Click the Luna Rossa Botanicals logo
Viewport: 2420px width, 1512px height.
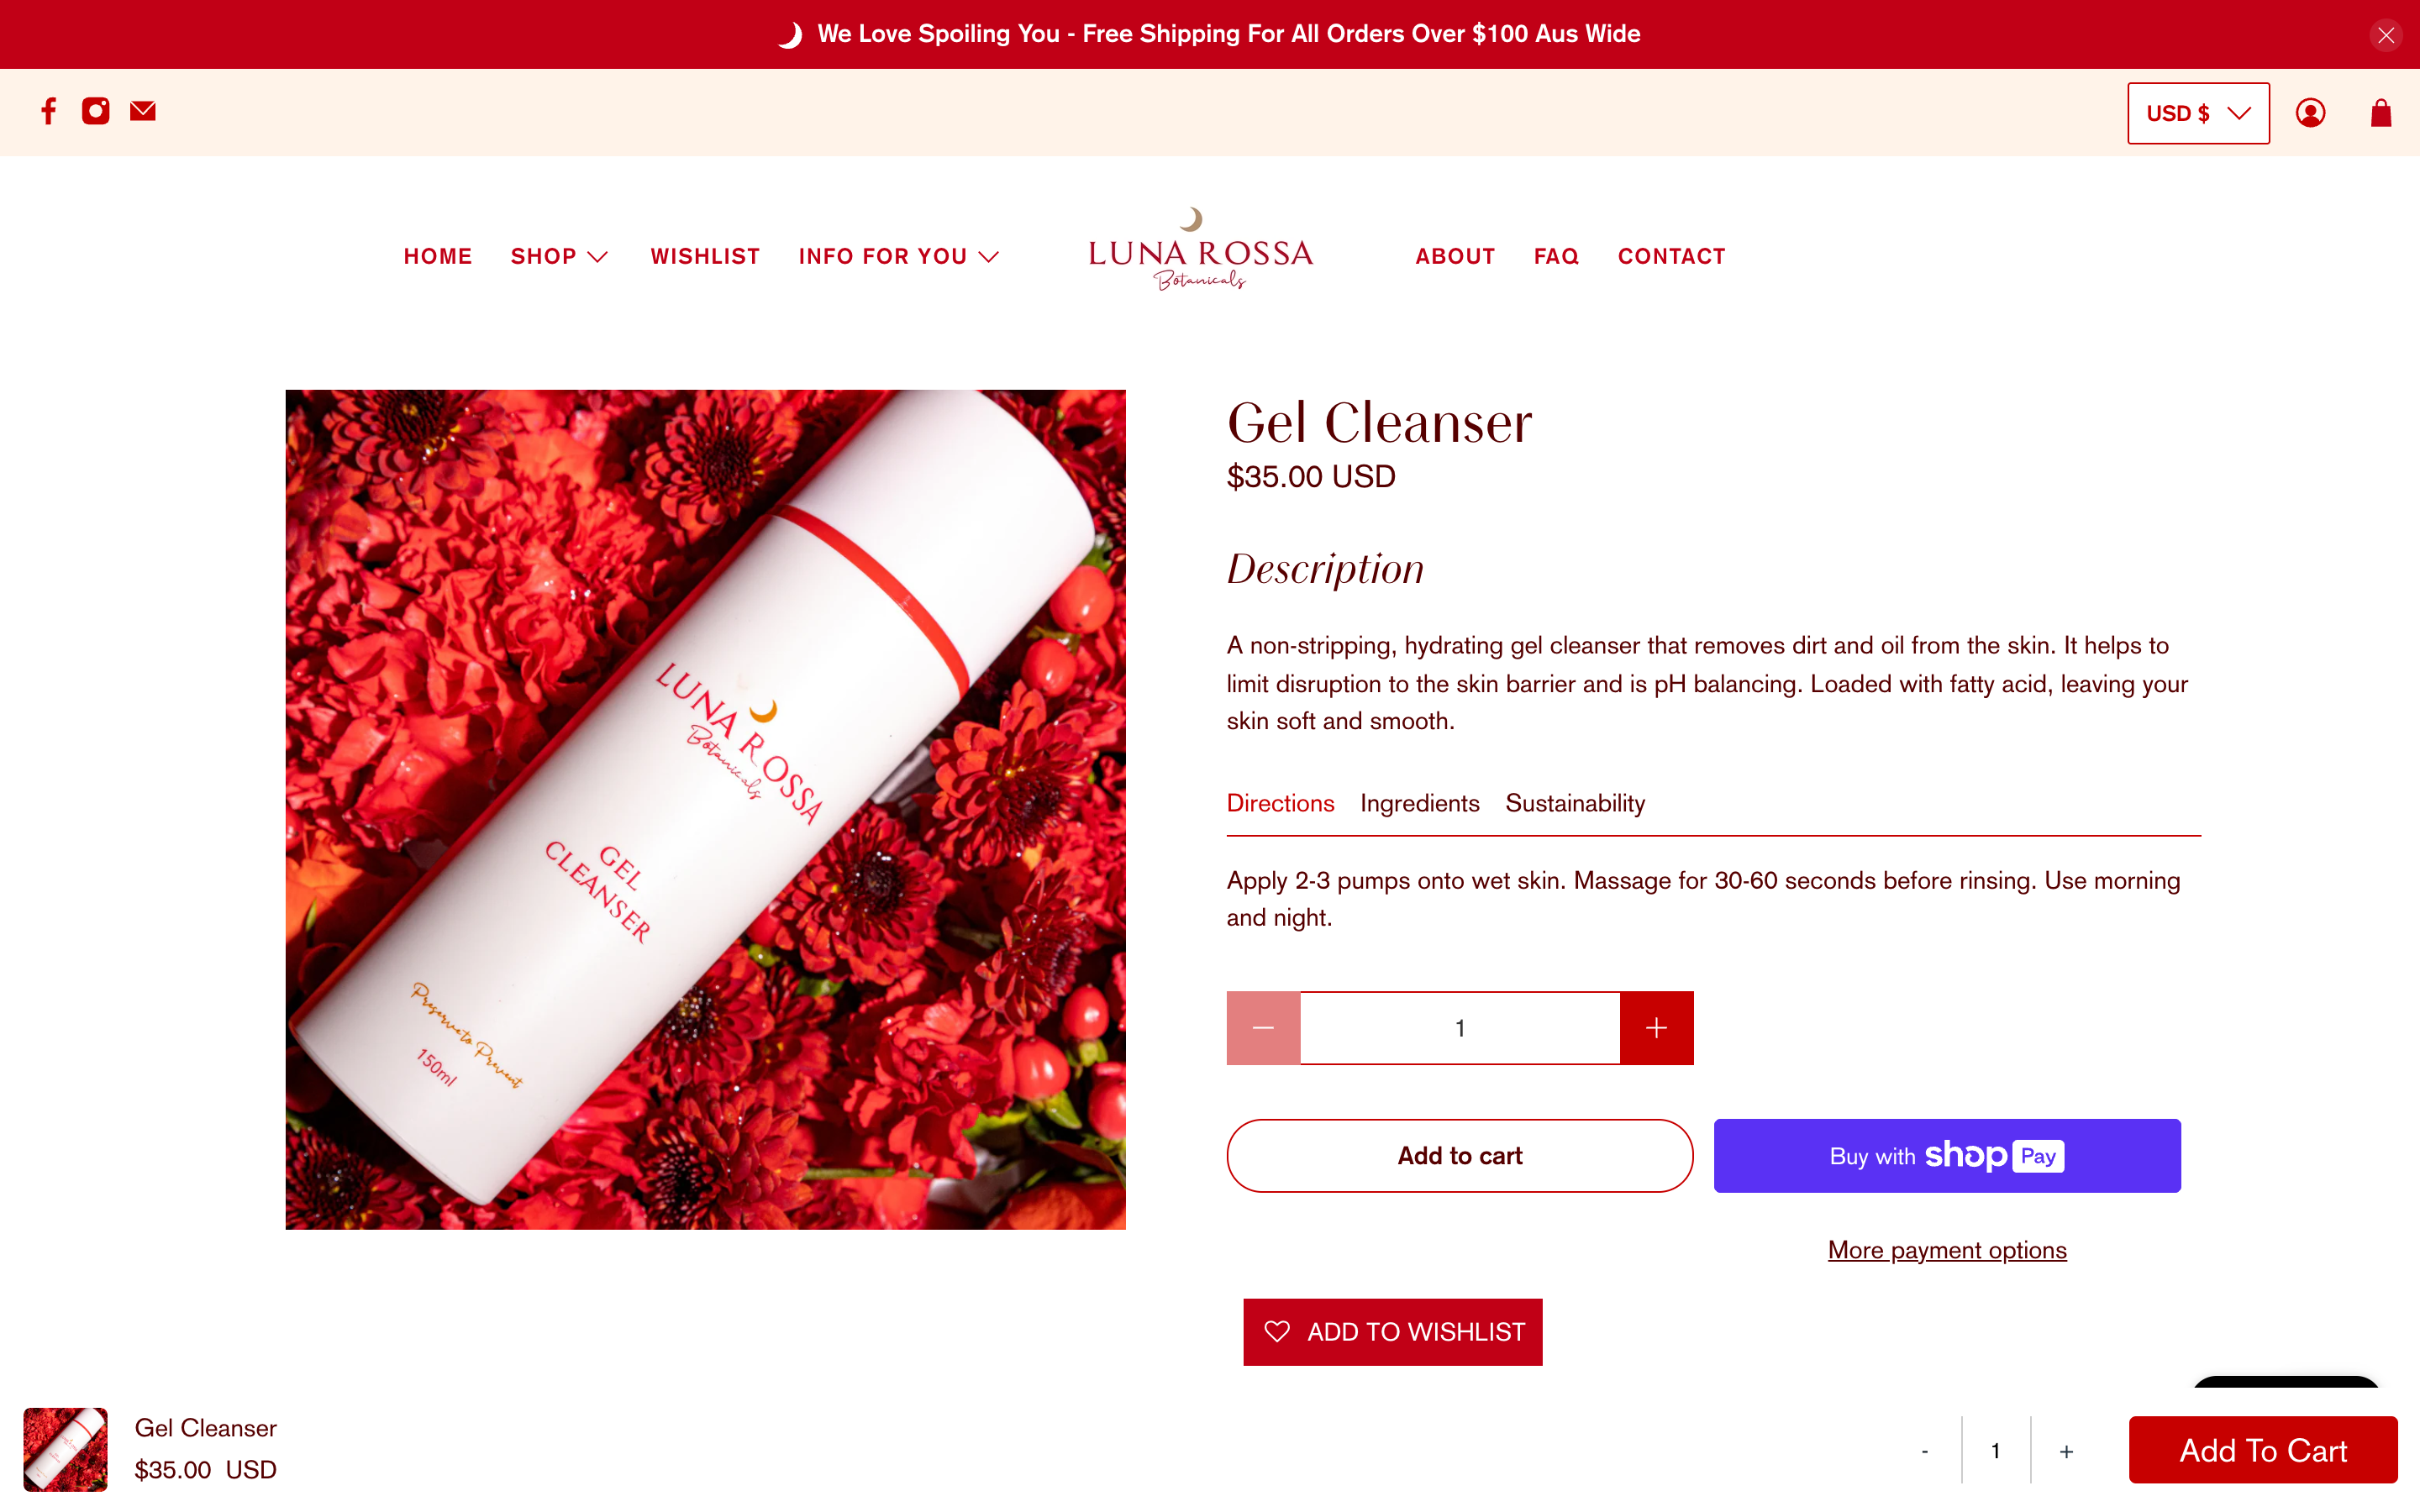[1200, 249]
